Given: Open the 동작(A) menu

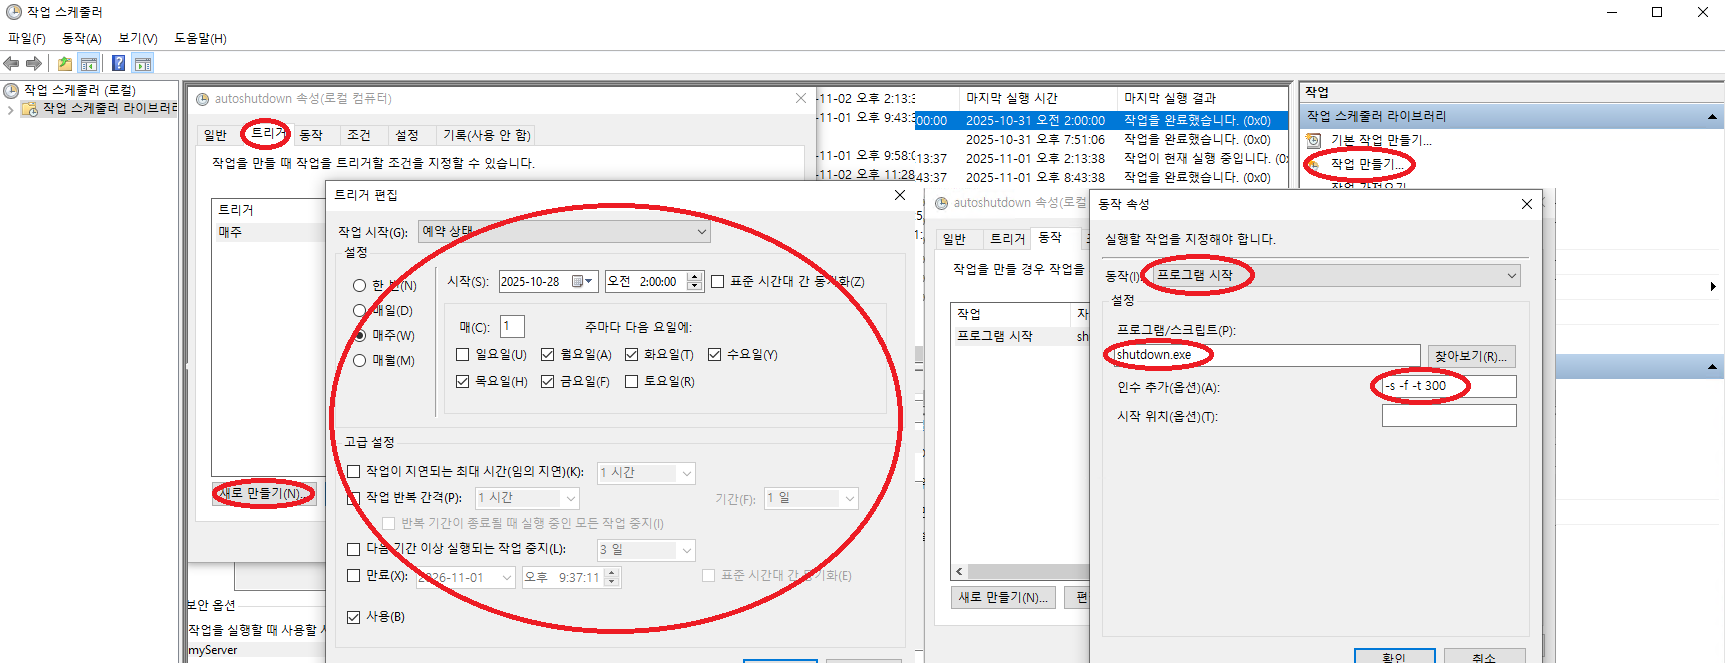Looking at the screenshot, I should pyautogui.click(x=81, y=38).
